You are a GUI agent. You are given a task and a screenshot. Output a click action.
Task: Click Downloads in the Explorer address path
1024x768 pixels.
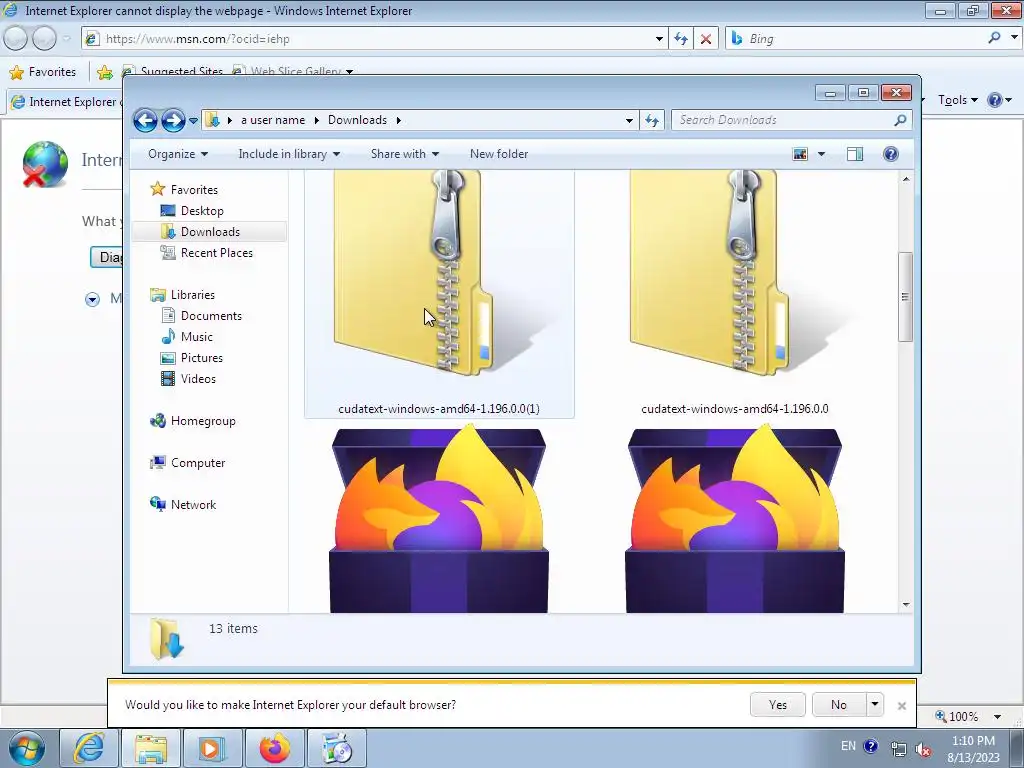357,120
